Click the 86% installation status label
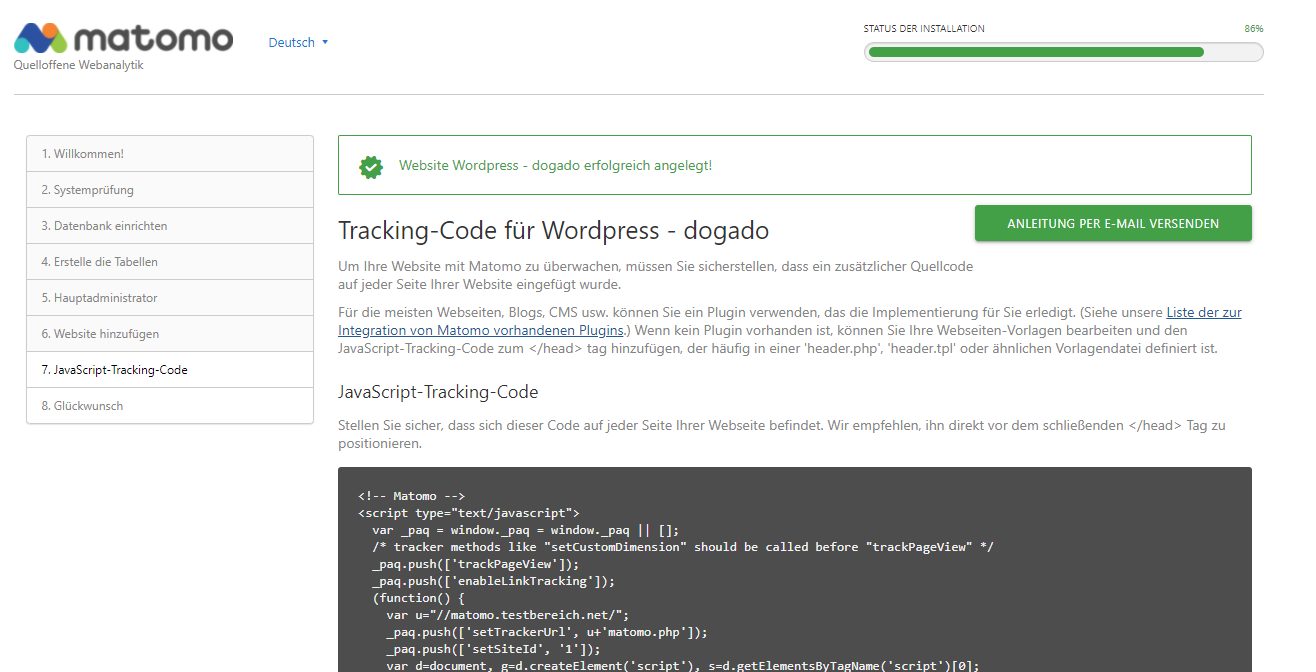 tap(1253, 29)
